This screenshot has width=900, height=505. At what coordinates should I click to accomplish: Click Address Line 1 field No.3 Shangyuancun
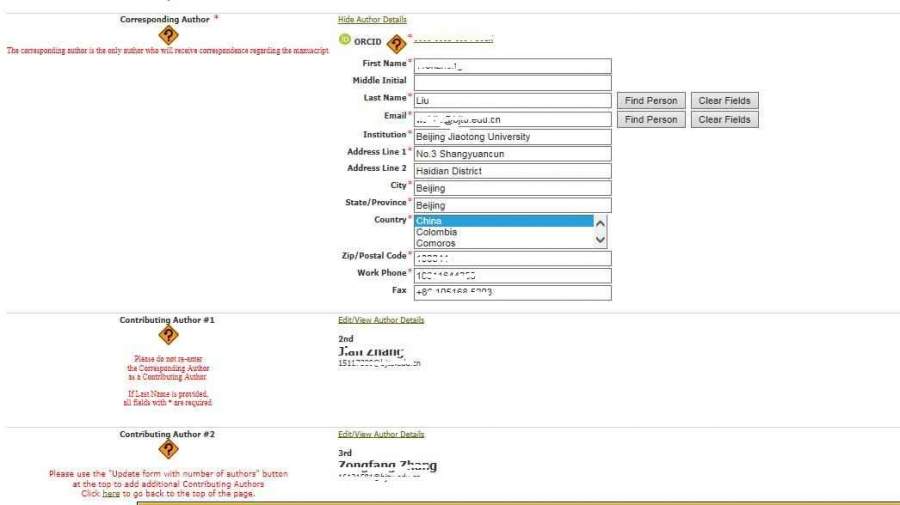pyautogui.click(x=513, y=154)
